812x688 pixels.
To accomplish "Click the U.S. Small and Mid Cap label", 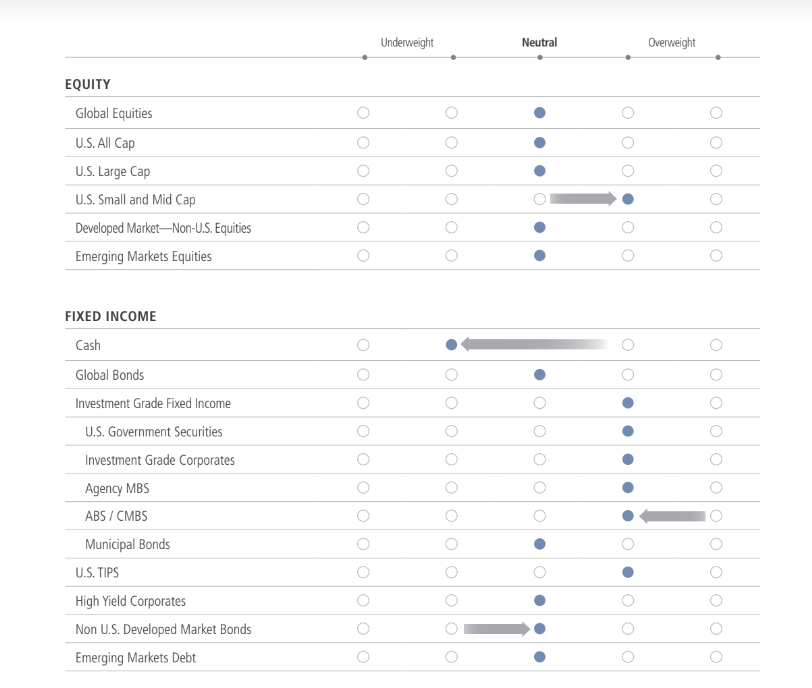I will click(x=135, y=200).
